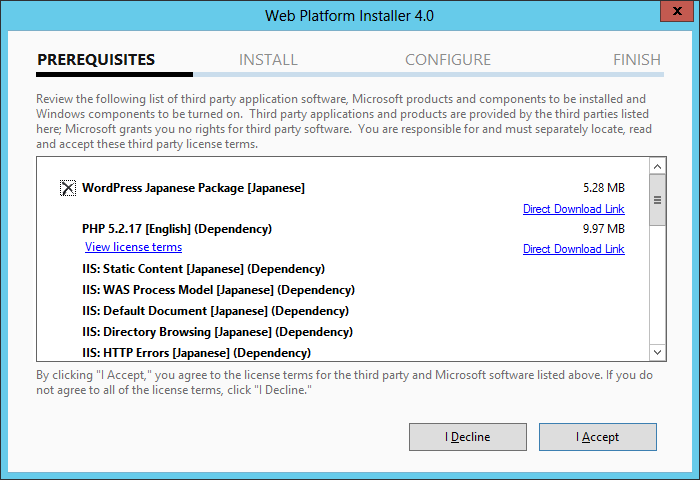Click the scroll up arrow of the list
This screenshot has width=700, height=480.
[657, 167]
